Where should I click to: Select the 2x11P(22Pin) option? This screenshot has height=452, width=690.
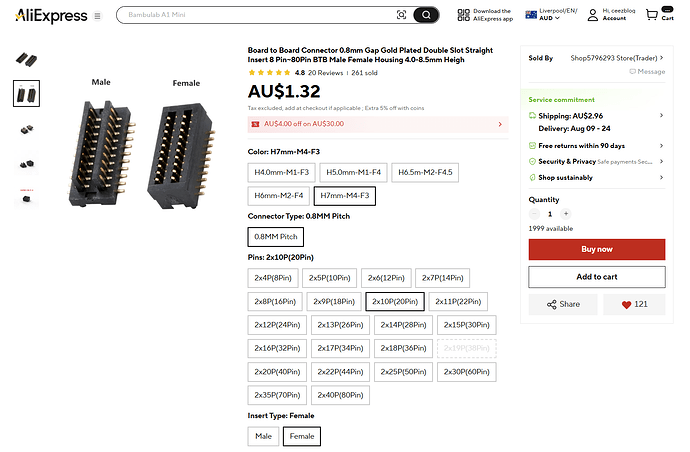458,301
